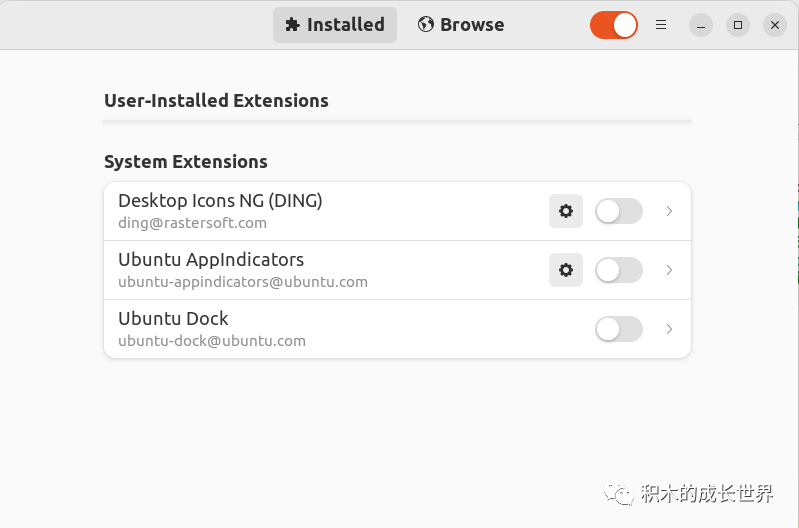799x528 pixels.
Task: Select the Ubuntu AppIndicators title text
Action: click(x=211, y=260)
